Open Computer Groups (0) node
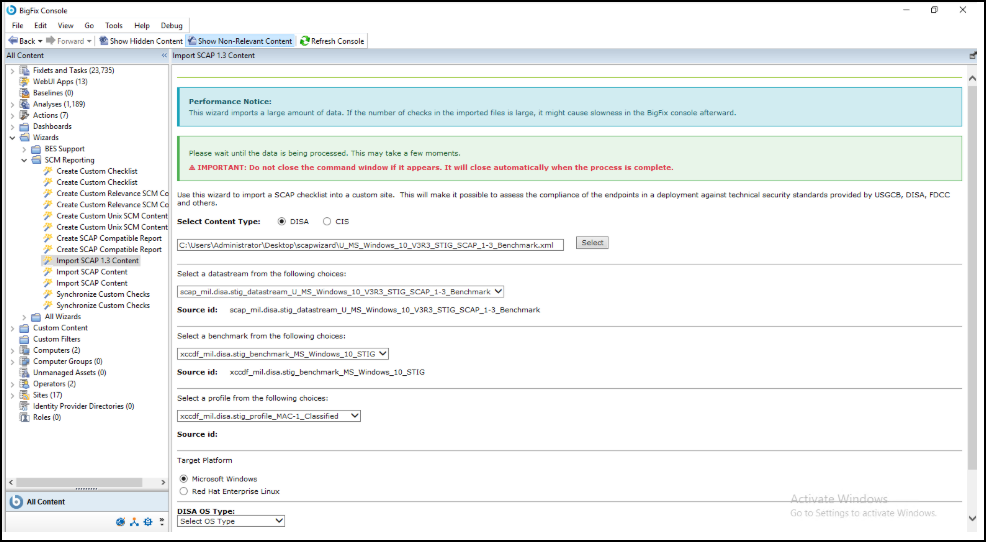This screenshot has height=542, width=986. (x=67, y=362)
